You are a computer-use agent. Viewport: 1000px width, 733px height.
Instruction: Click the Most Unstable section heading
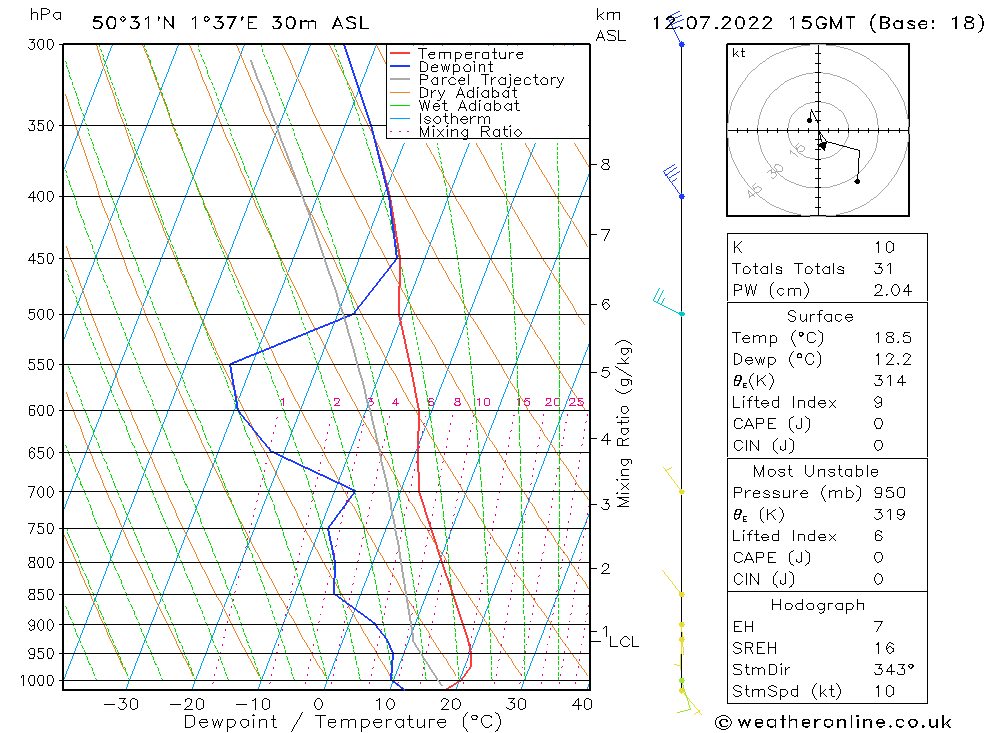[x=816, y=471]
